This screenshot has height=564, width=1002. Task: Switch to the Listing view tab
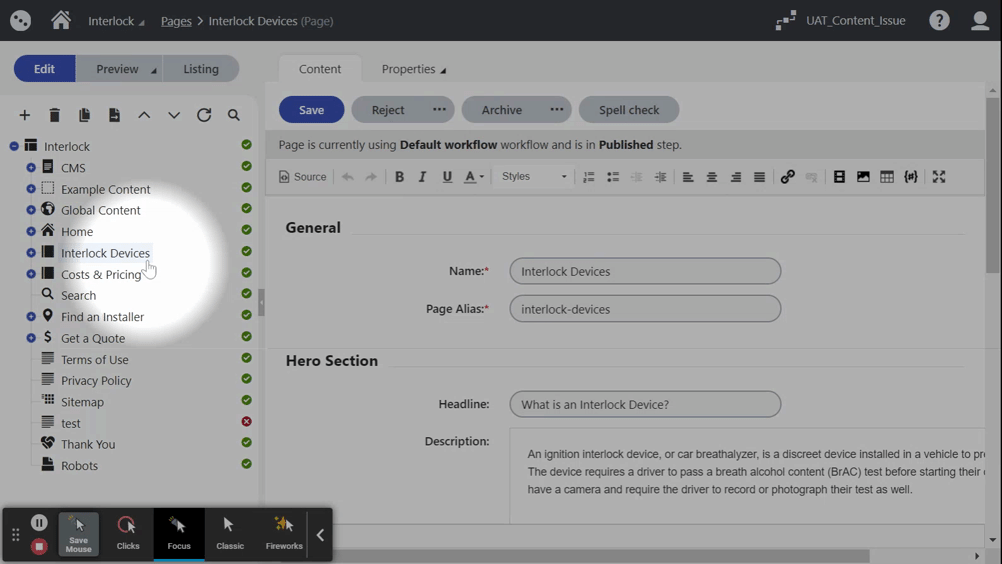[201, 69]
